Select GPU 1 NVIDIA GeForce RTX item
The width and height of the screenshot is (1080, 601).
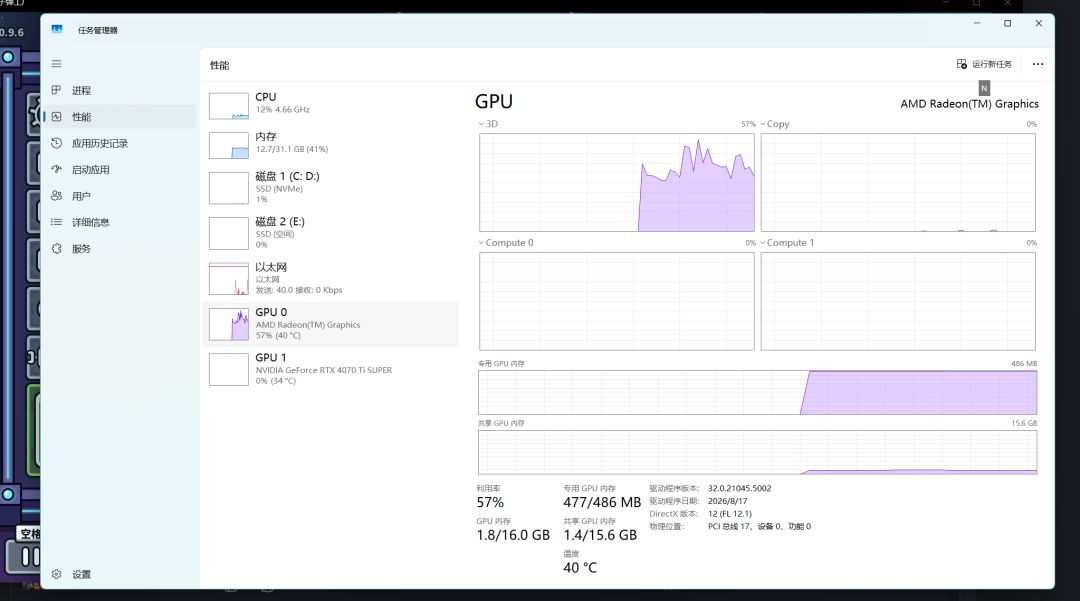331,369
